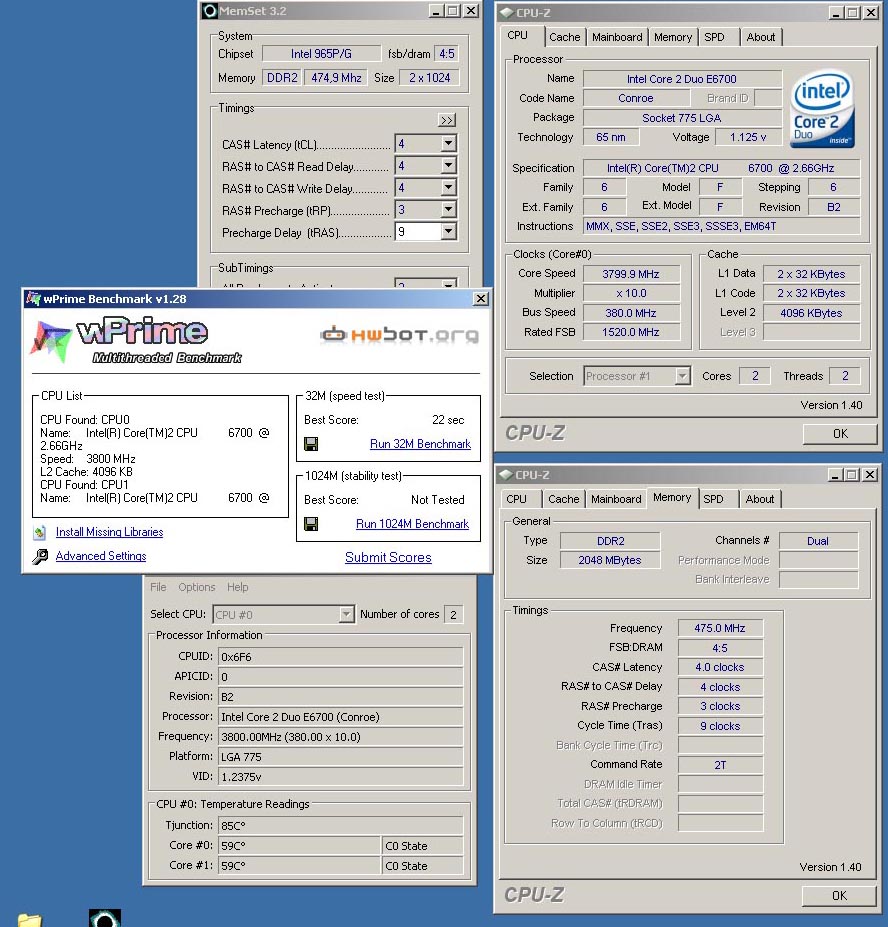888x927 pixels.
Task: Open the RAS# Precharge (tRP) dropdown
Action: (x=448, y=209)
